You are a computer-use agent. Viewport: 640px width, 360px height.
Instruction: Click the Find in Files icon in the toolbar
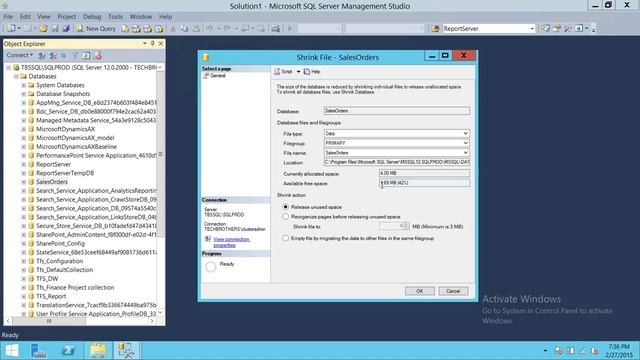pyautogui.click(x=435, y=29)
